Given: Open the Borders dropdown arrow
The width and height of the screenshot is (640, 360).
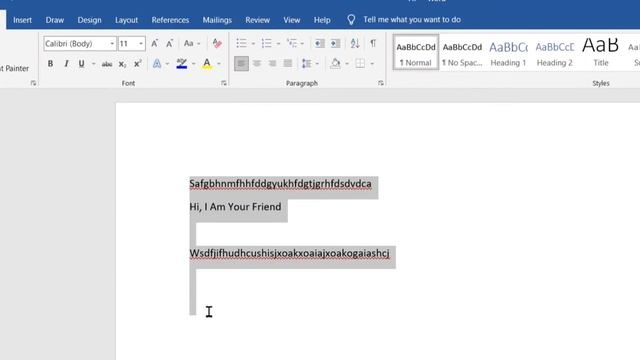Looking at the screenshot, I should (x=372, y=64).
